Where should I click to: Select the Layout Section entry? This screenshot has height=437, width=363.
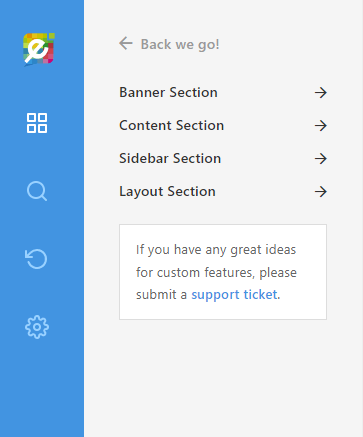tap(223, 192)
